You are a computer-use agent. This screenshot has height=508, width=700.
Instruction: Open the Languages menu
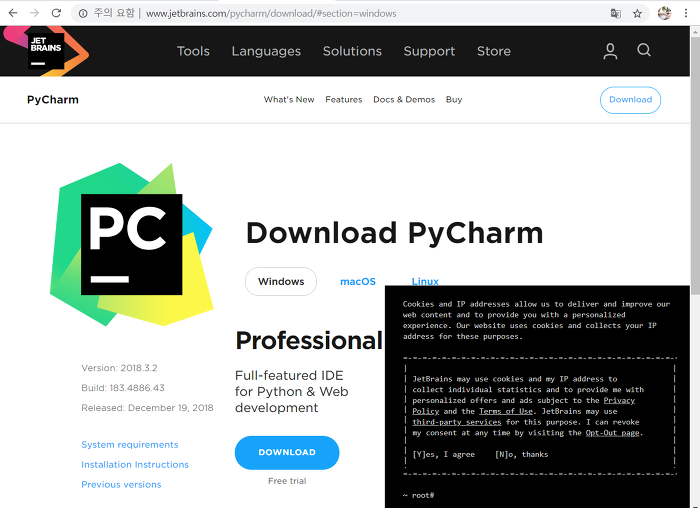266,51
